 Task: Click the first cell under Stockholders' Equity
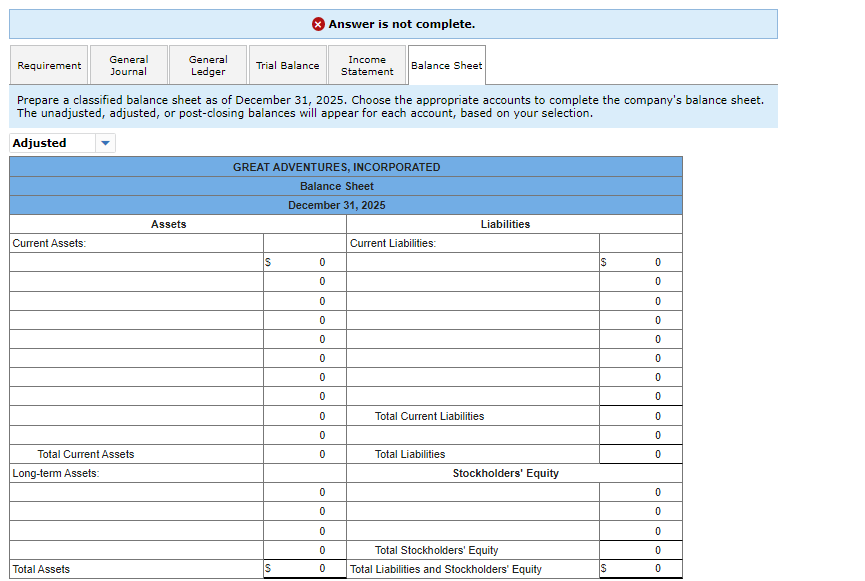[470, 492]
